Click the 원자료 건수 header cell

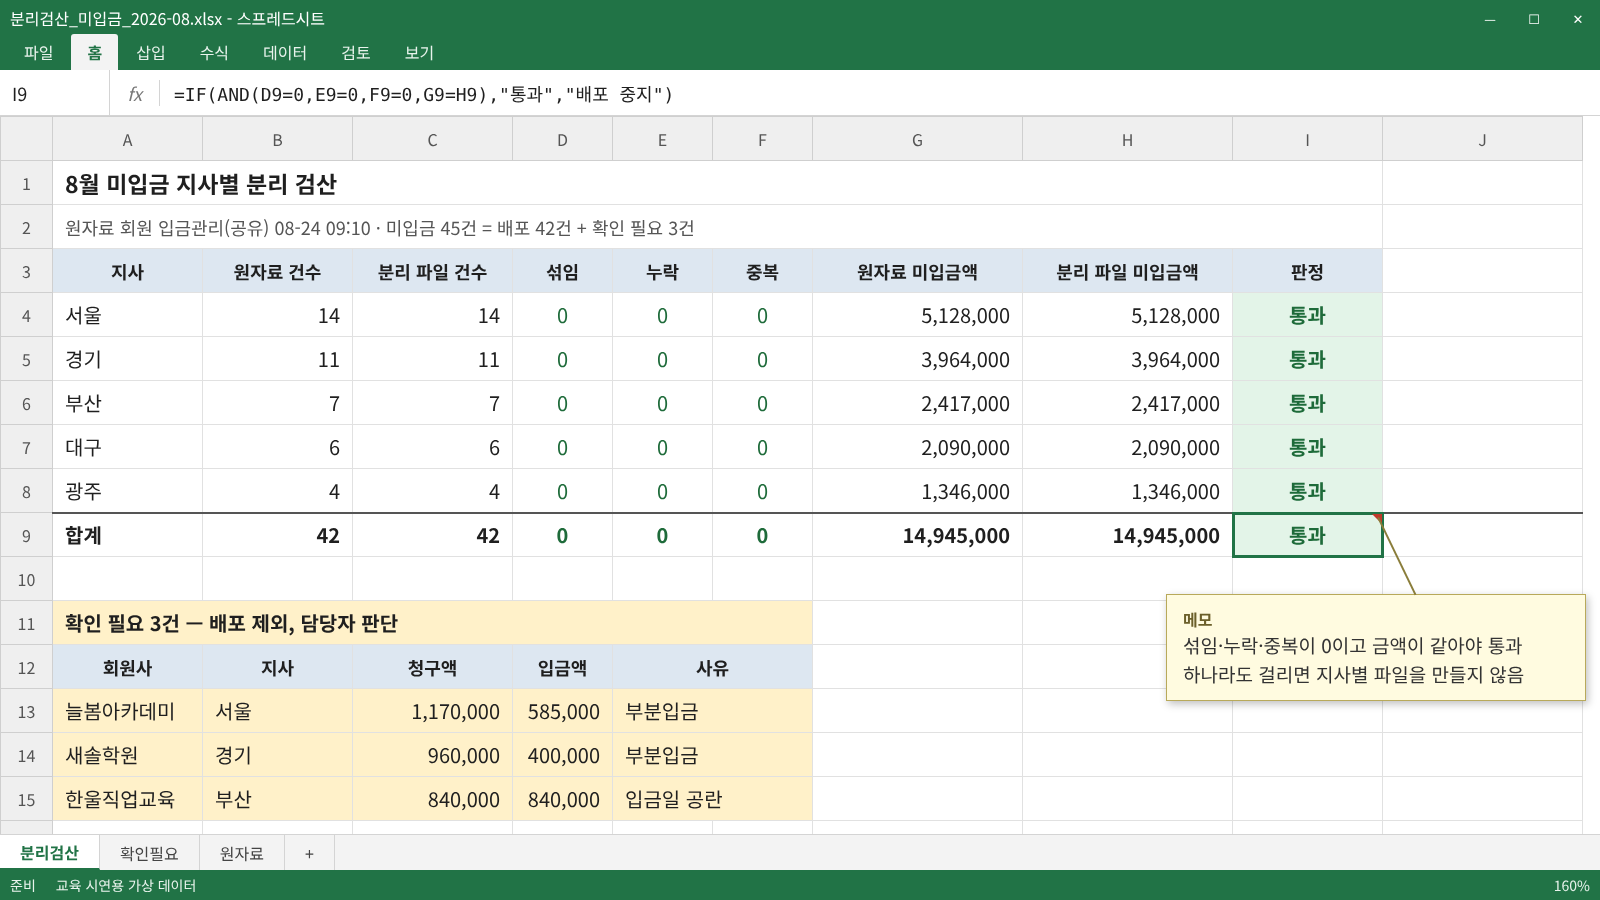[x=277, y=271]
